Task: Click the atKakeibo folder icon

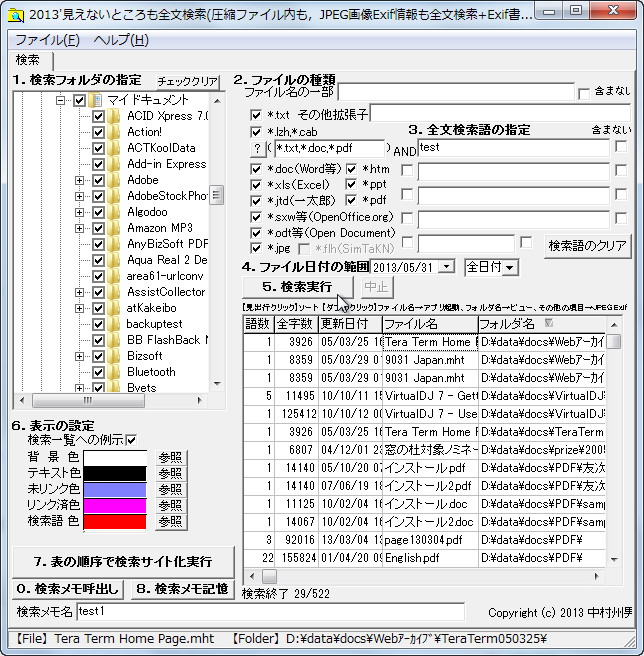Action: click(x=113, y=308)
